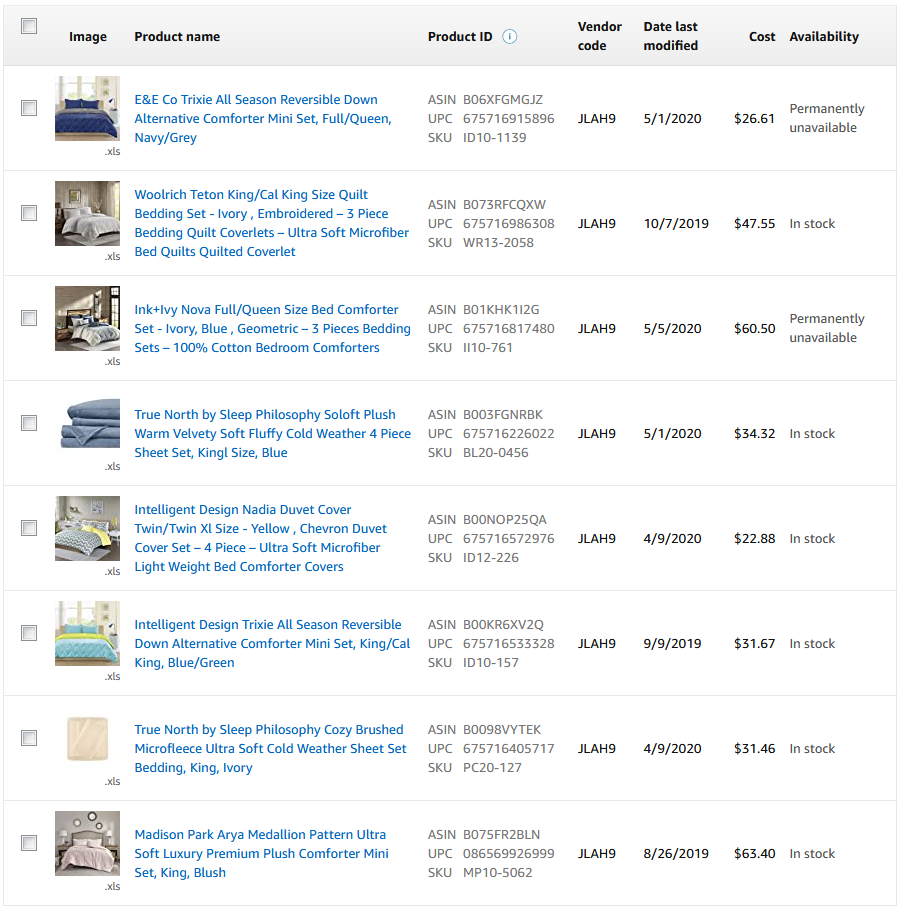Viewport: 898px width, 909px height.
Task: View the blue folded sheet set thumbnail
Action: [88, 423]
